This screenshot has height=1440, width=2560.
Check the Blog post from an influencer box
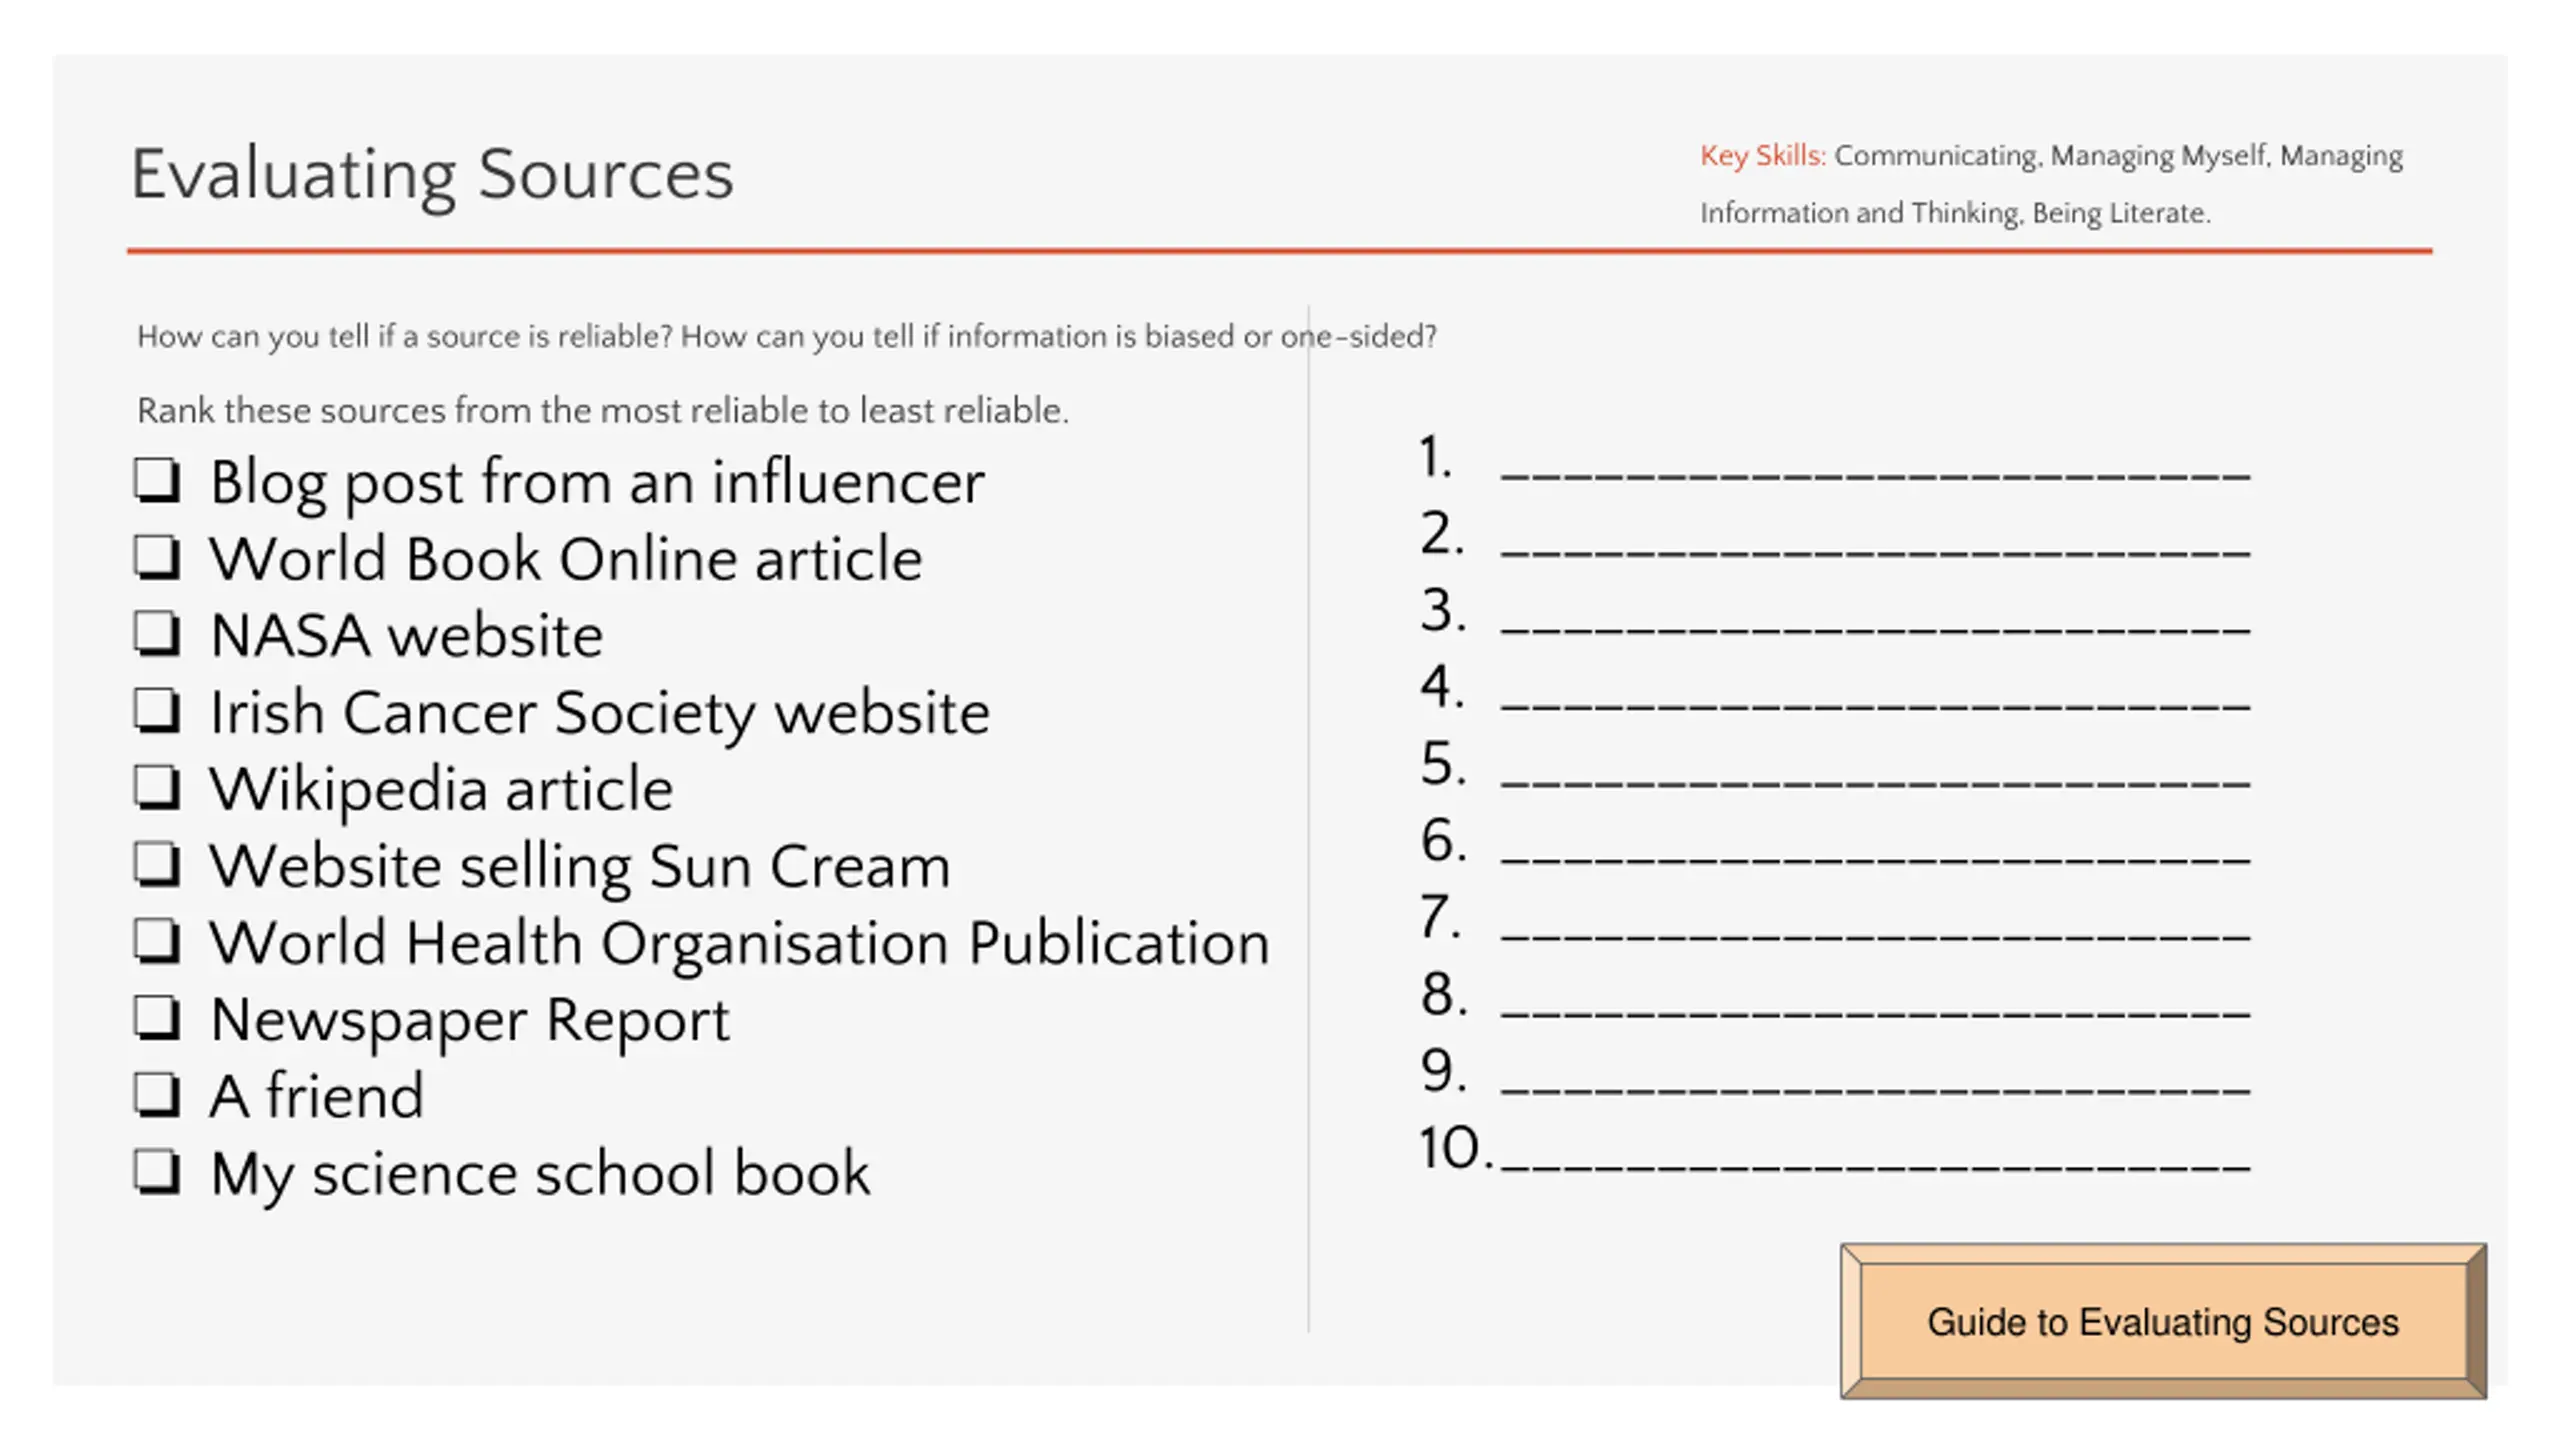click(157, 480)
